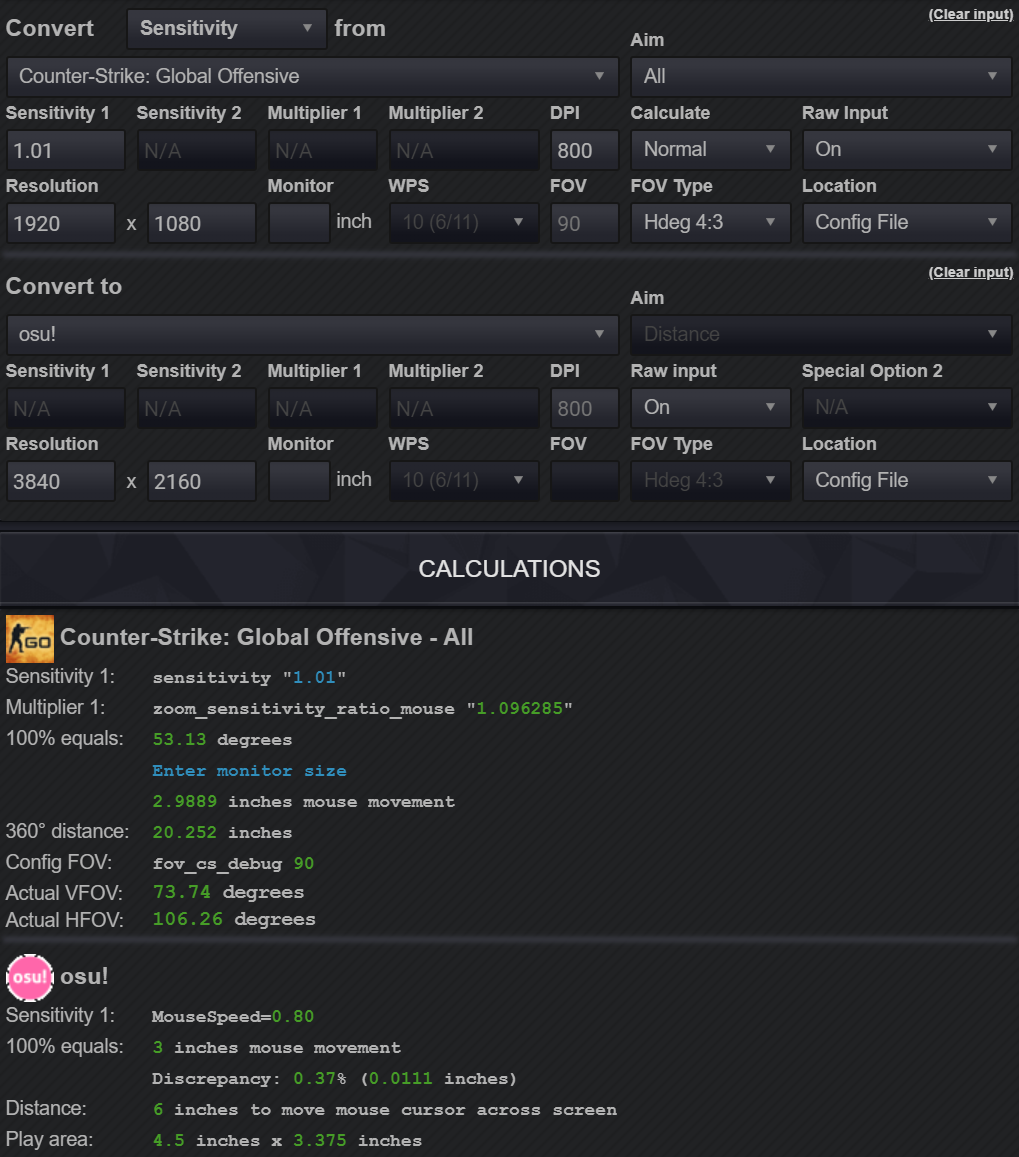Click the source FOV field showing 90

pyautogui.click(x=584, y=224)
